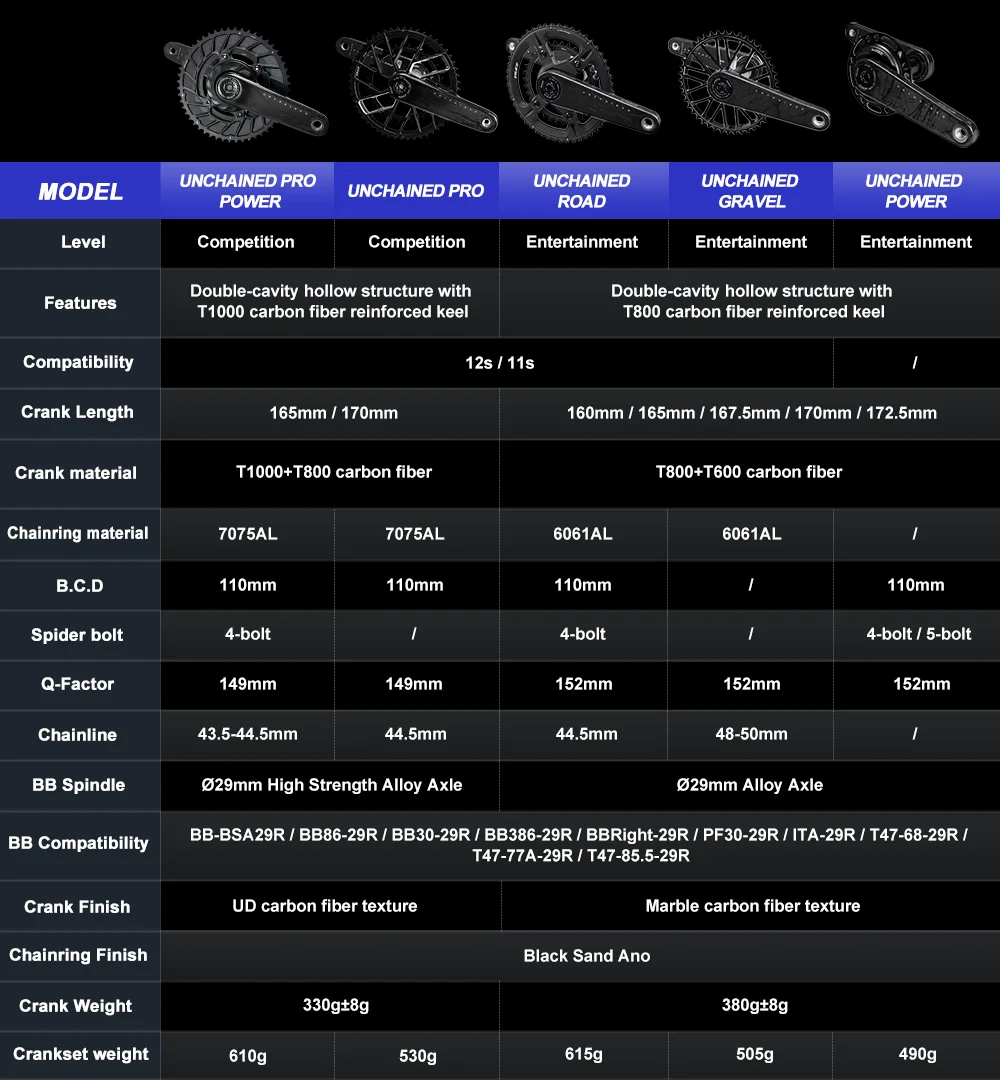Select the UNCHAINED POWER column header
This screenshot has height=1080, width=1000.
[915, 191]
